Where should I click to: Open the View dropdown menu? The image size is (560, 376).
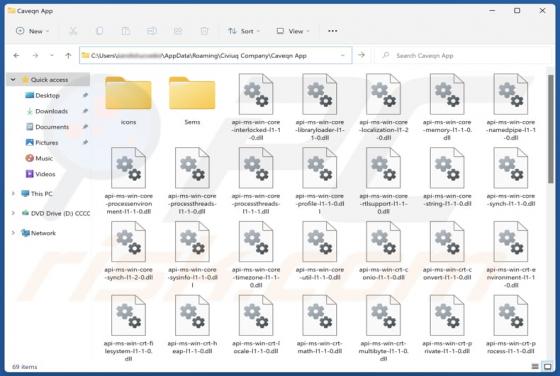(x=293, y=31)
